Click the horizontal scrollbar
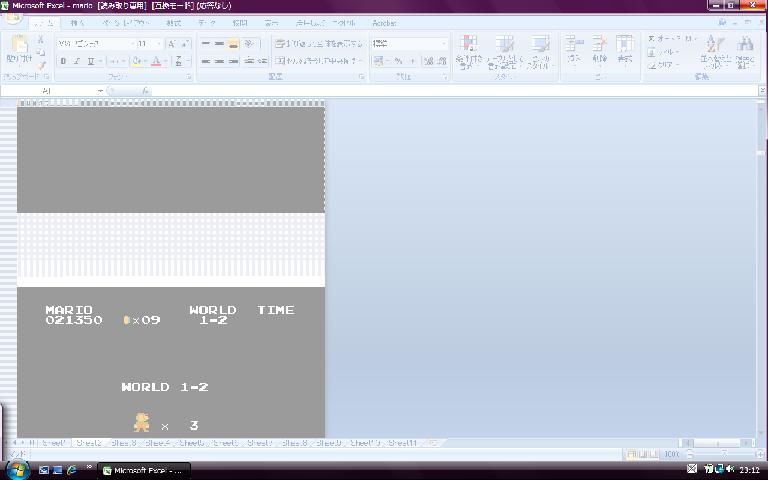Screen dimensions: 768x480 pyautogui.click(x=718, y=443)
